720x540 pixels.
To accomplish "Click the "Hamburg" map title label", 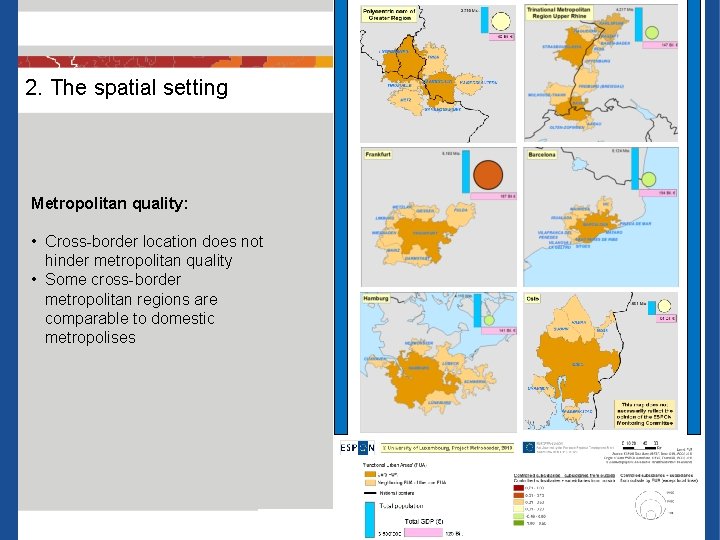I will coord(376,298).
